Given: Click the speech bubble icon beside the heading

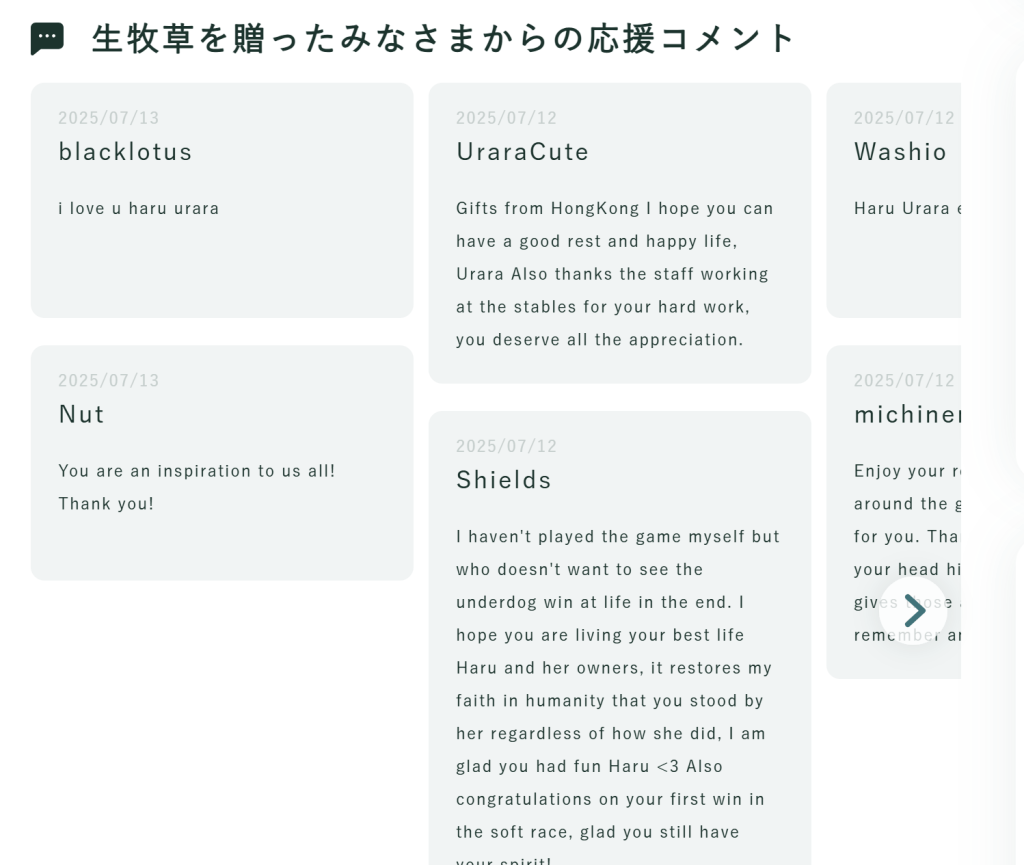Looking at the screenshot, I should [x=44, y=37].
